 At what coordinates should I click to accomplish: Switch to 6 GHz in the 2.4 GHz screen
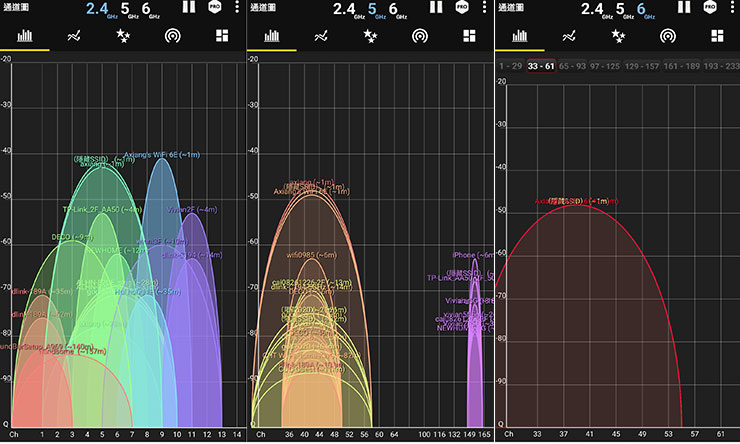coord(151,9)
